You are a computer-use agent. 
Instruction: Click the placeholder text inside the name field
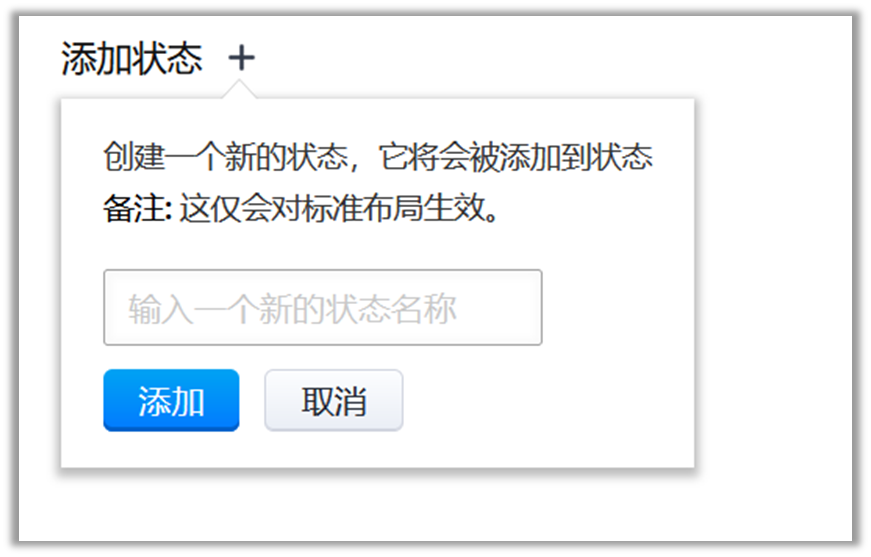(292, 309)
